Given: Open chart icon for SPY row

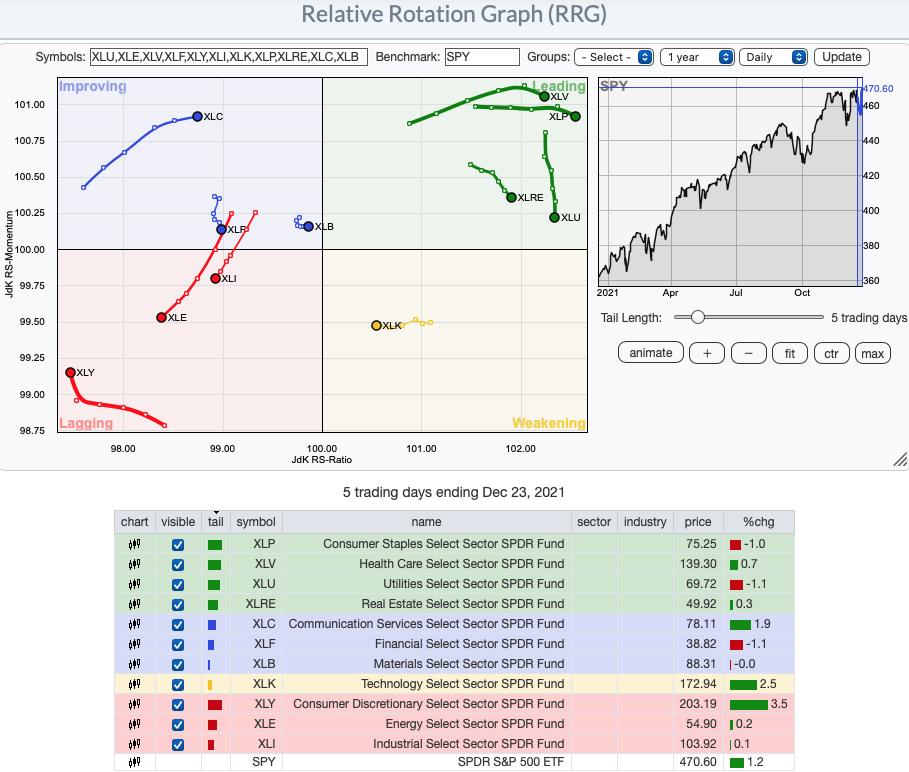Looking at the screenshot, I should click(134, 762).
